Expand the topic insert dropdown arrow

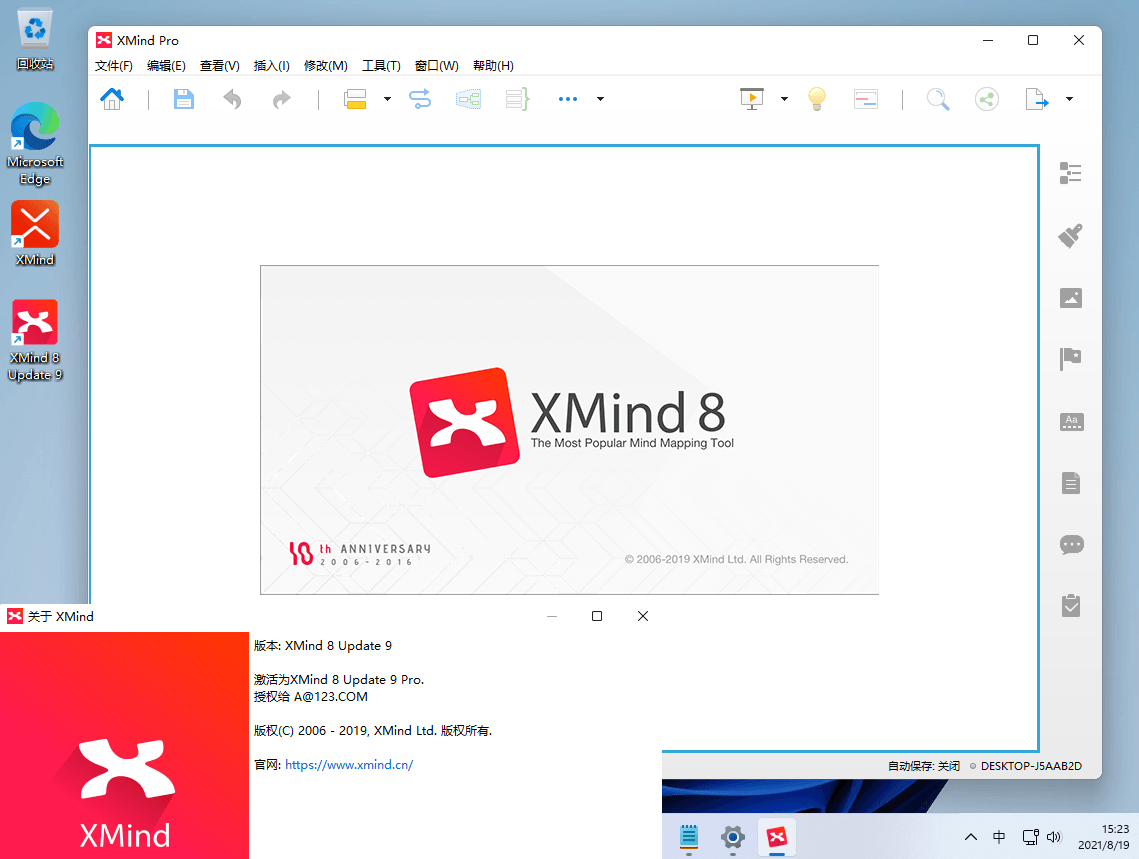[x=387, y=99]
